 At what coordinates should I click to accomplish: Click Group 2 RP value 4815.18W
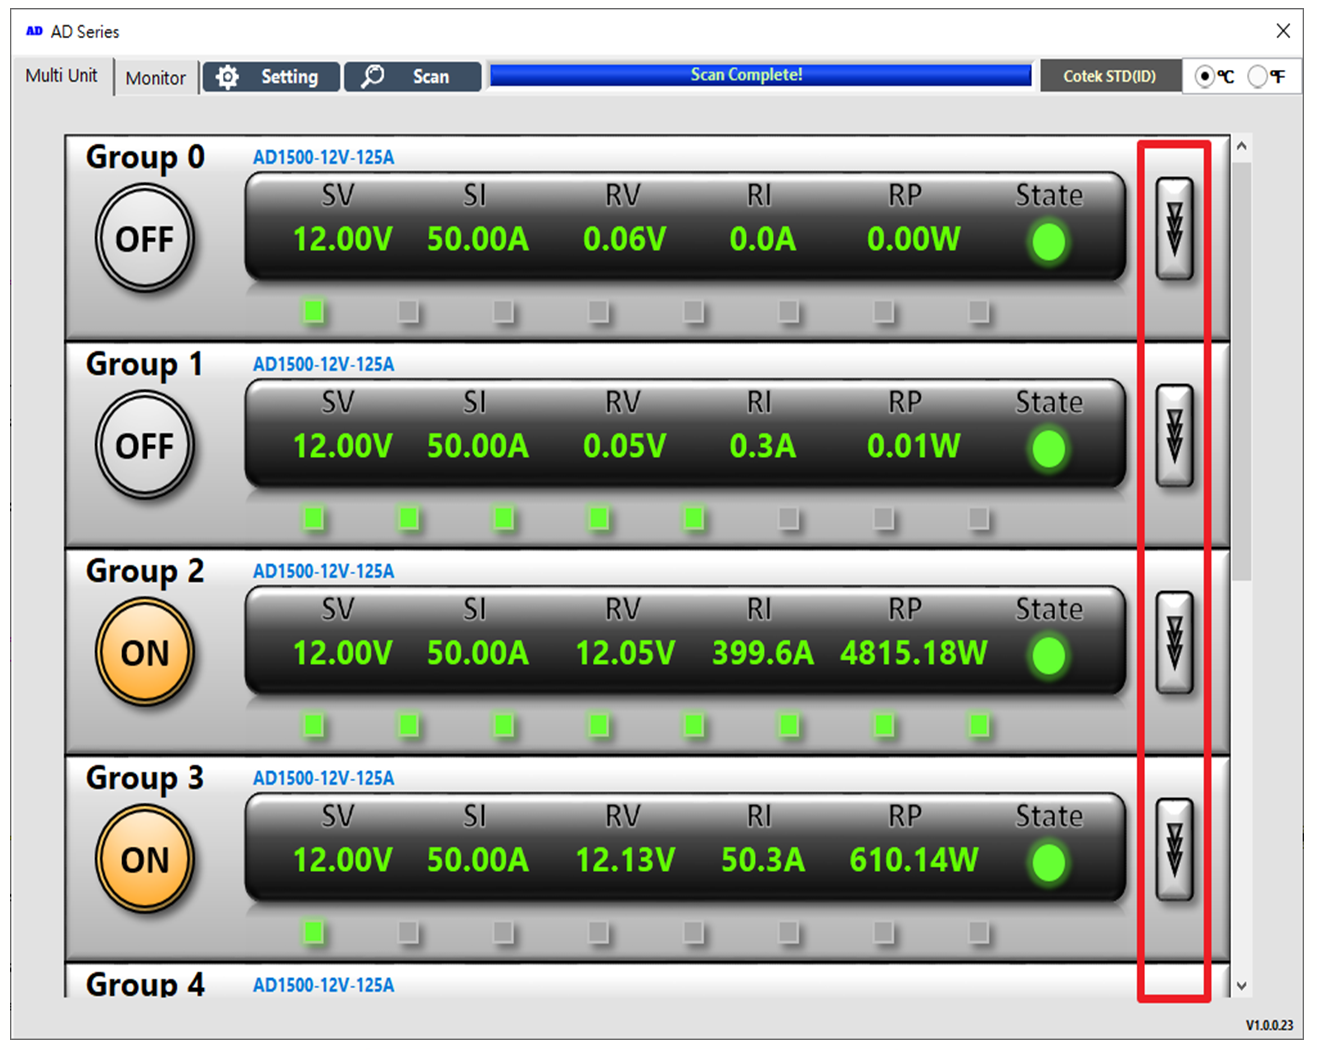tap(913, 653)
